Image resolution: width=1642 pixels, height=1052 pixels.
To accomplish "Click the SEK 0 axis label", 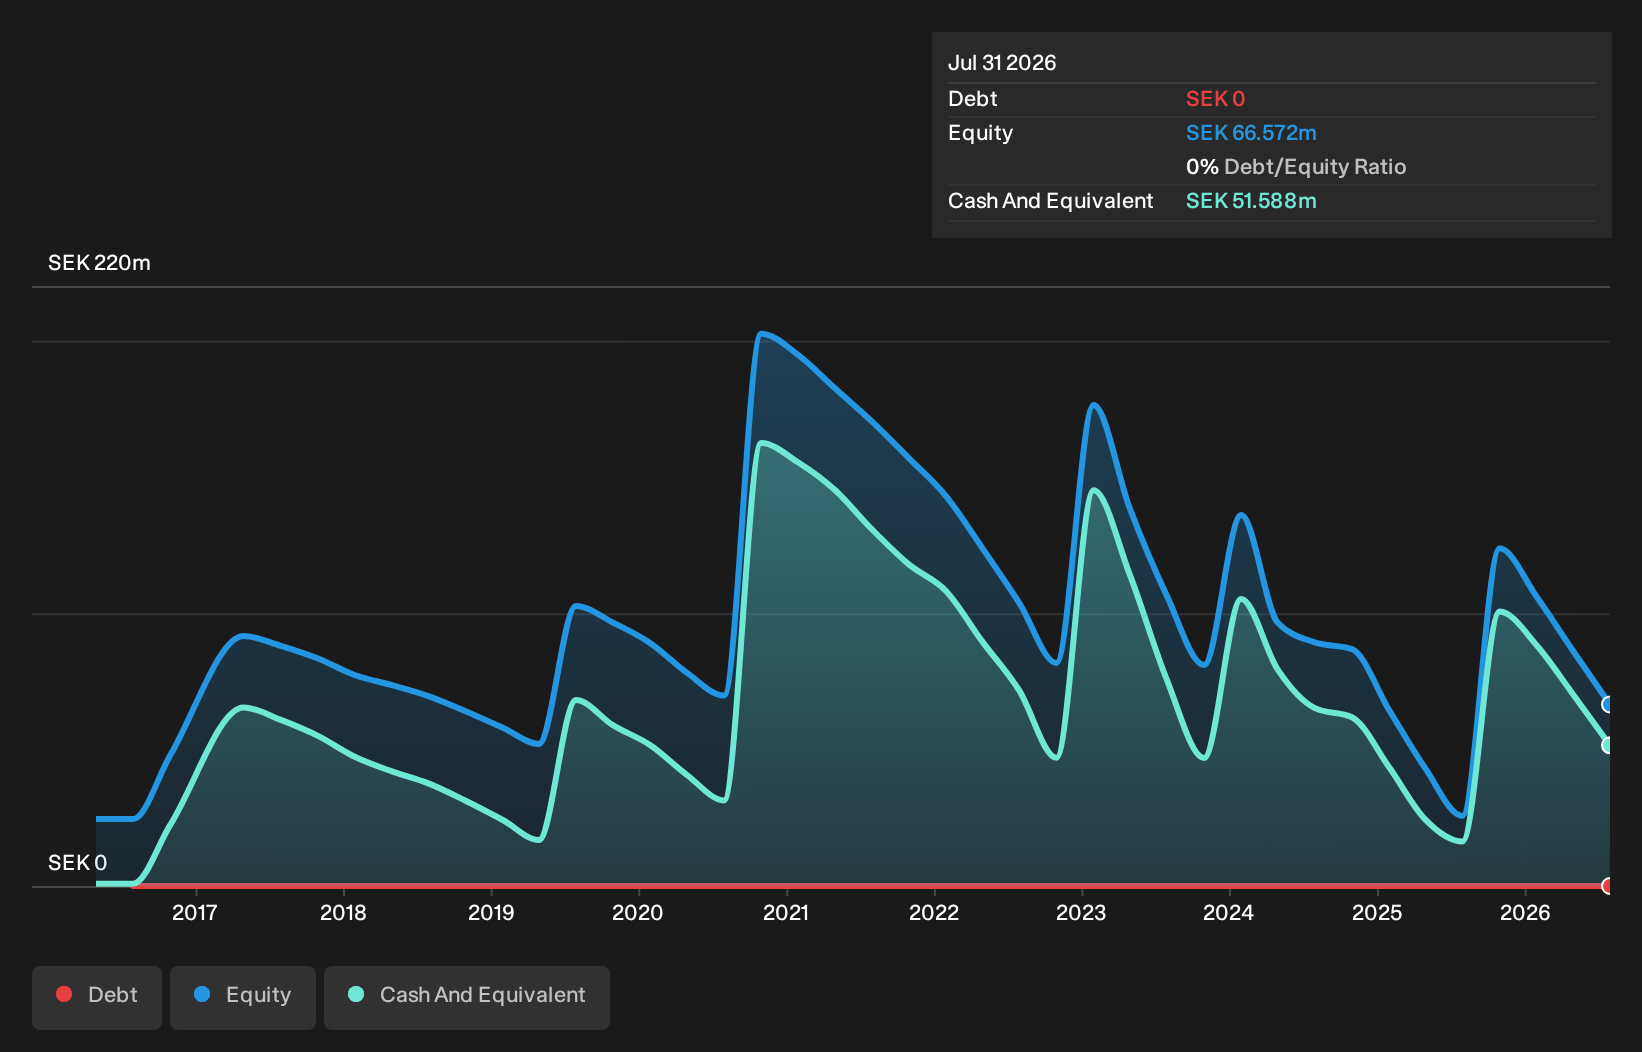I will pyautogui.click(x=77, y=863).
